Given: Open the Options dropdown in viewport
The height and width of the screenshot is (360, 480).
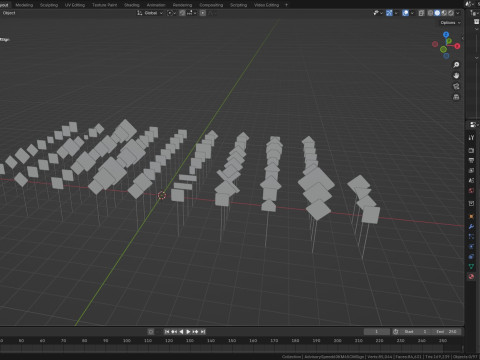Looking at the screenshot, I should (450, 23).
